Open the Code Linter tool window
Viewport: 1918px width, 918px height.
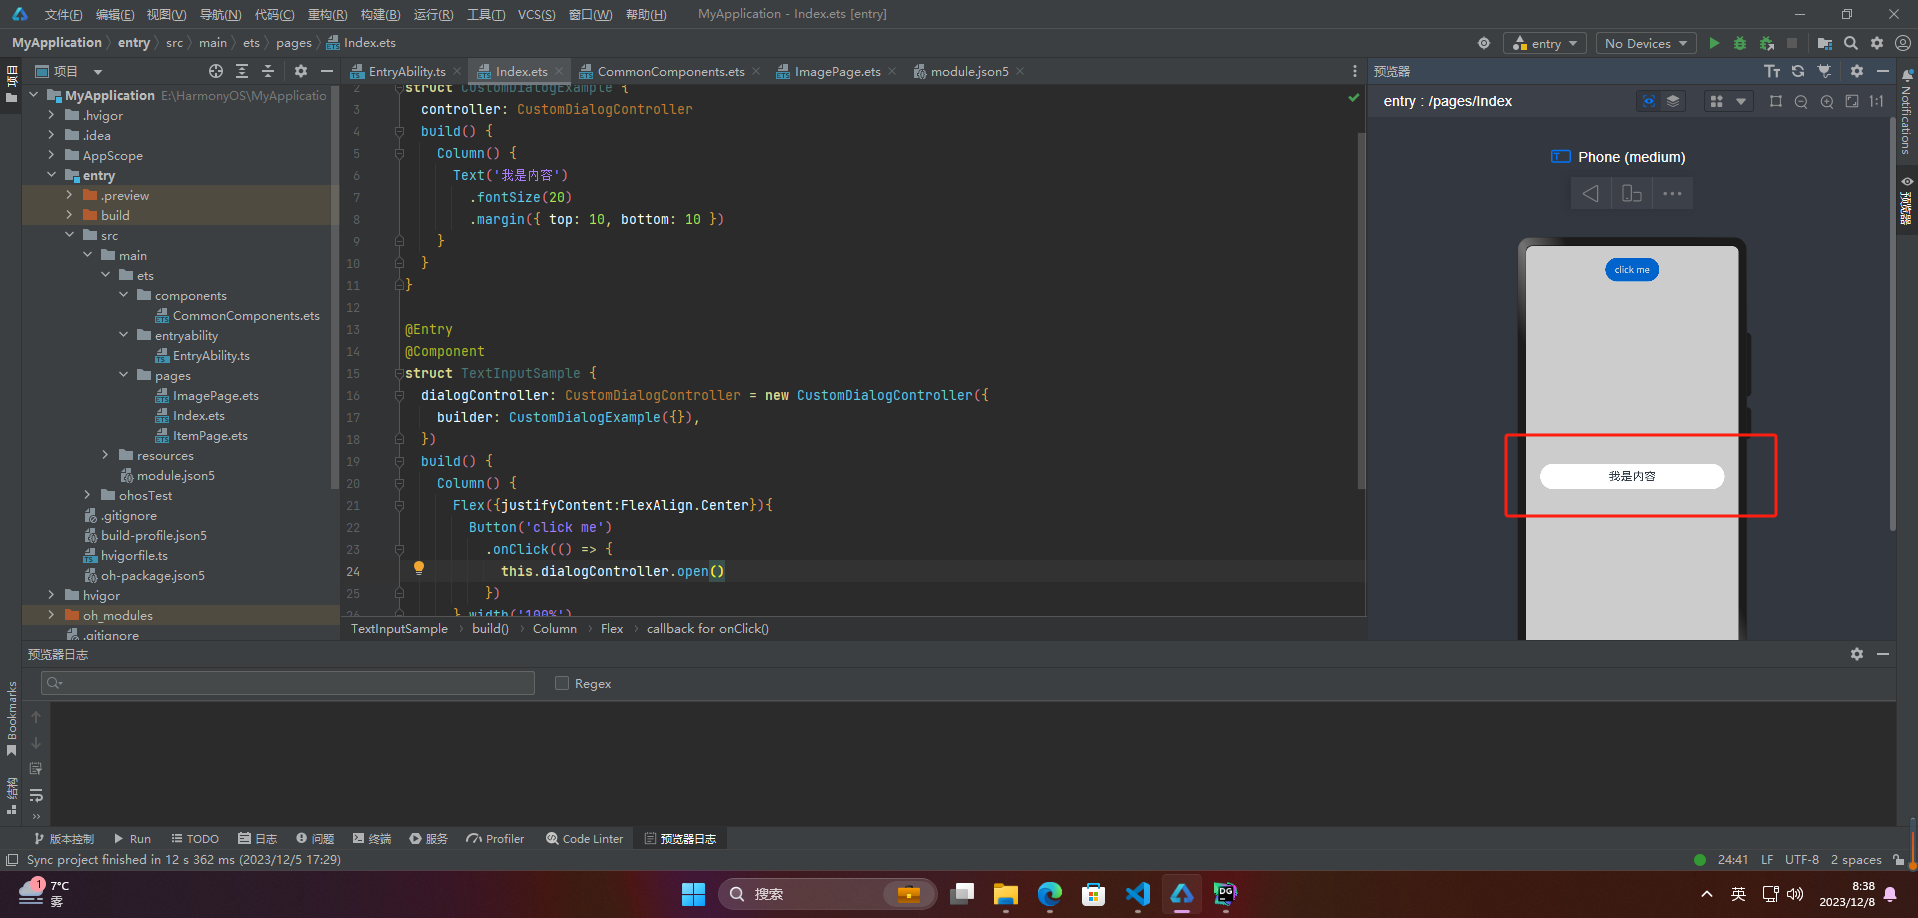pos(584,839)
